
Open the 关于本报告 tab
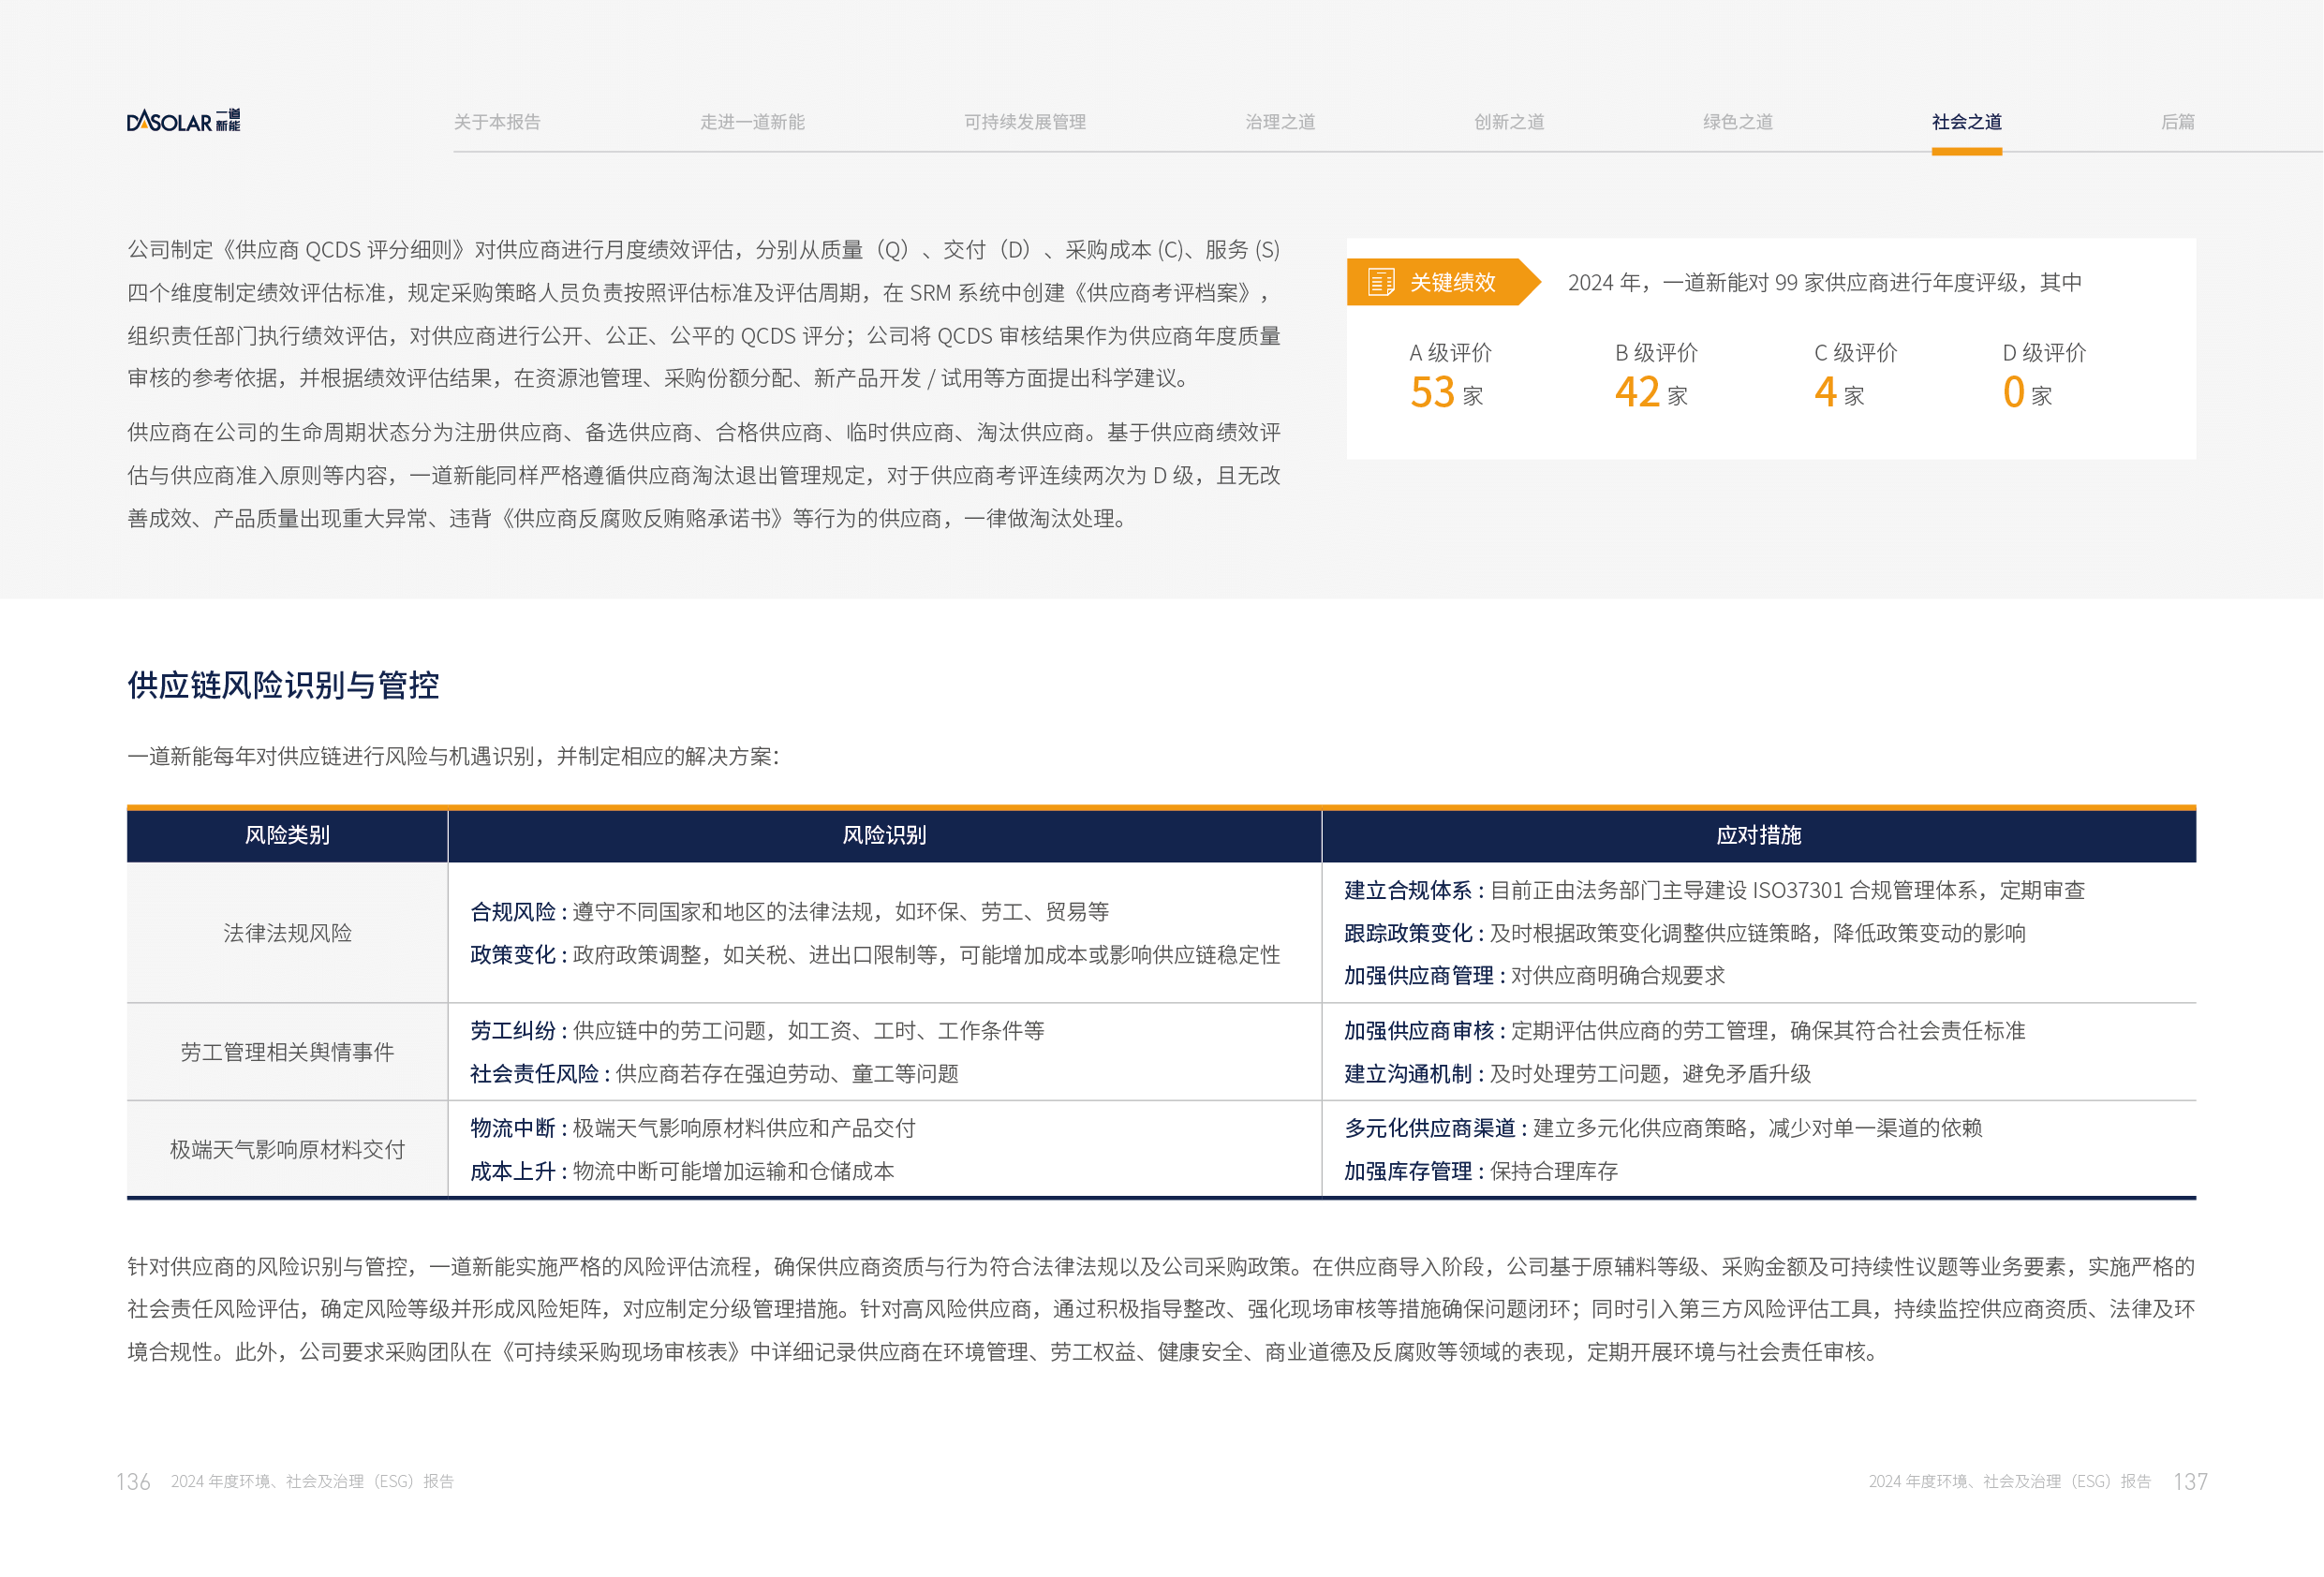(x=496, y=122)
